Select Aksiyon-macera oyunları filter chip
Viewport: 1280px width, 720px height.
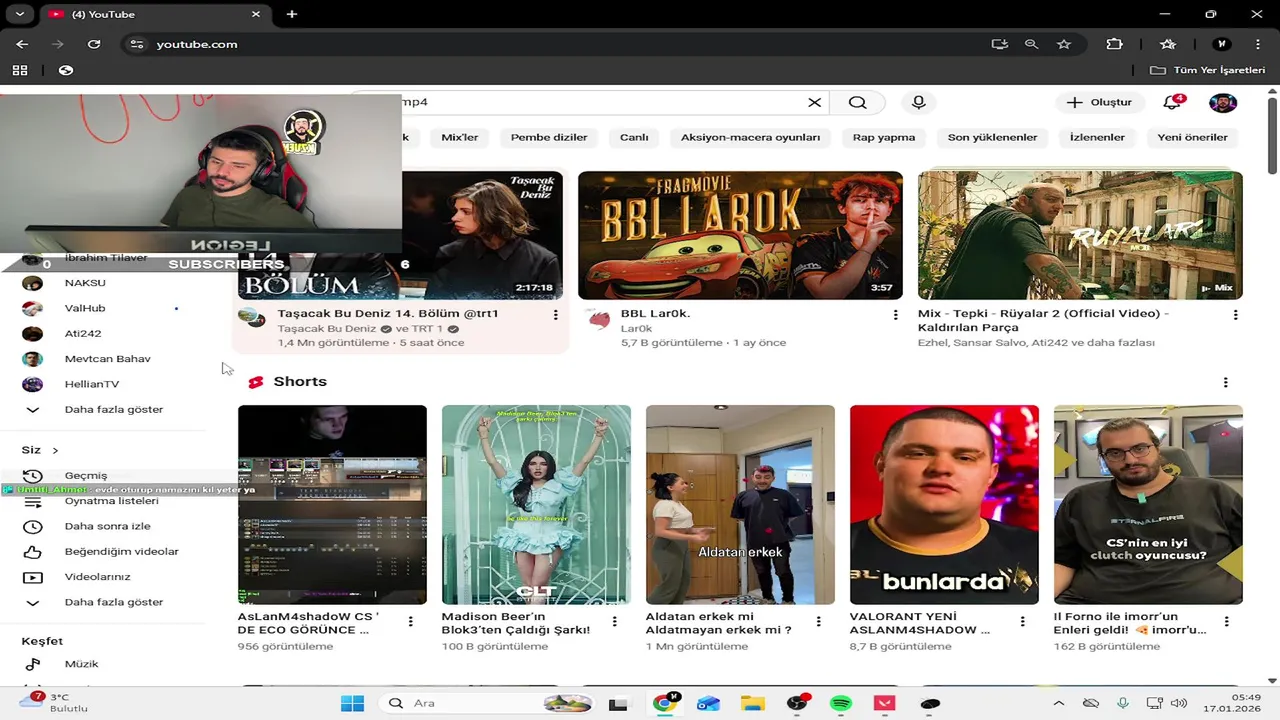click(750, 137)
